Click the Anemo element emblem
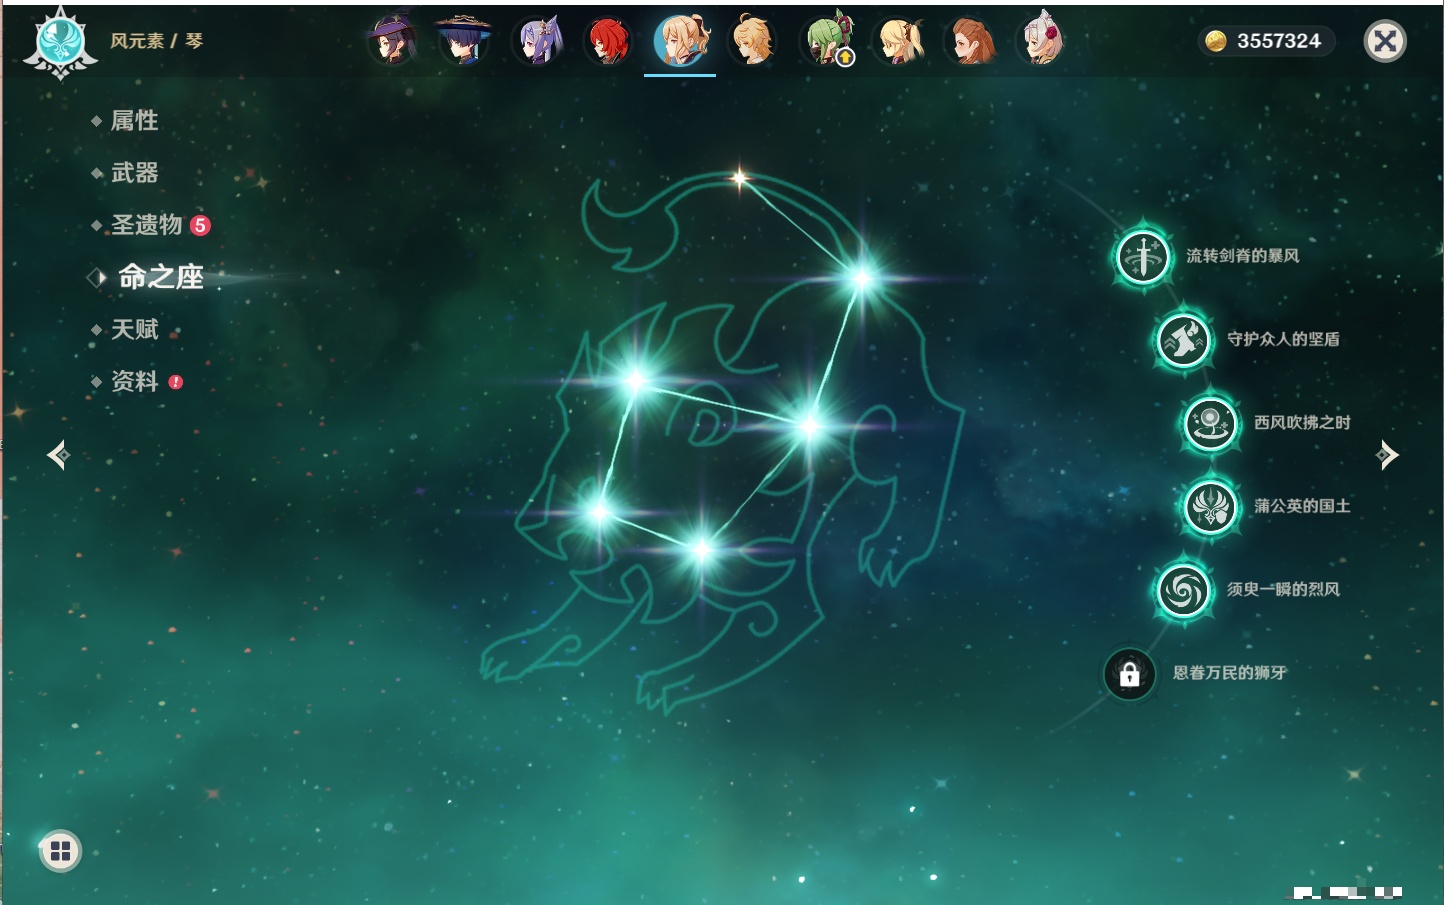The width and height of the screenshot is (1444, 905). point(61,43)
